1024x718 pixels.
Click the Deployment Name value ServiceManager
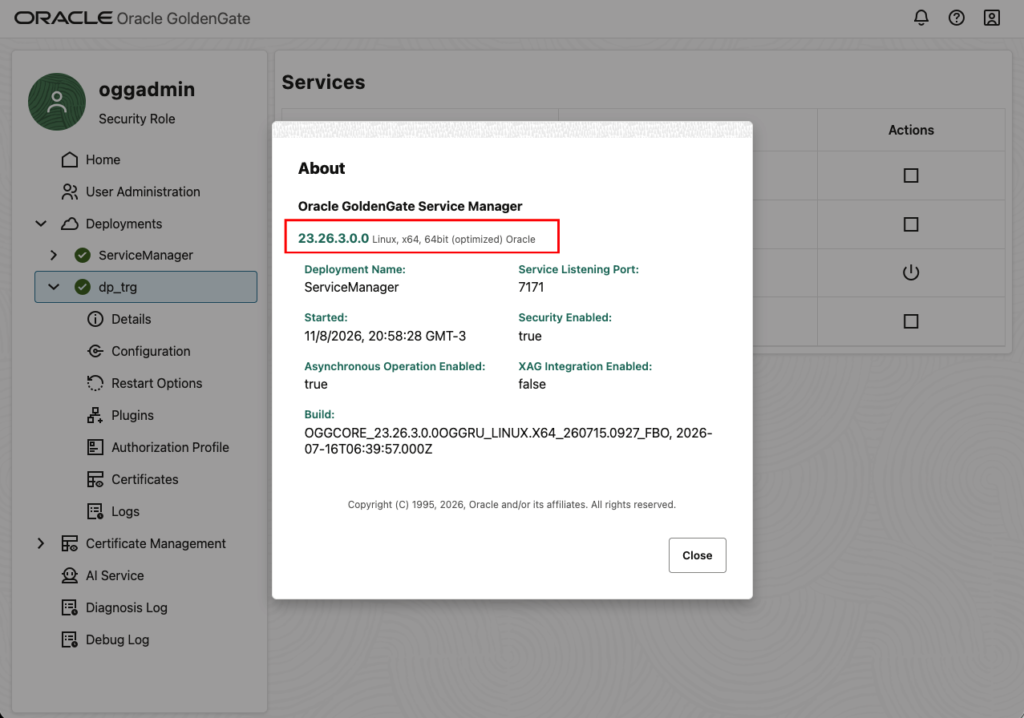point(351,287)
